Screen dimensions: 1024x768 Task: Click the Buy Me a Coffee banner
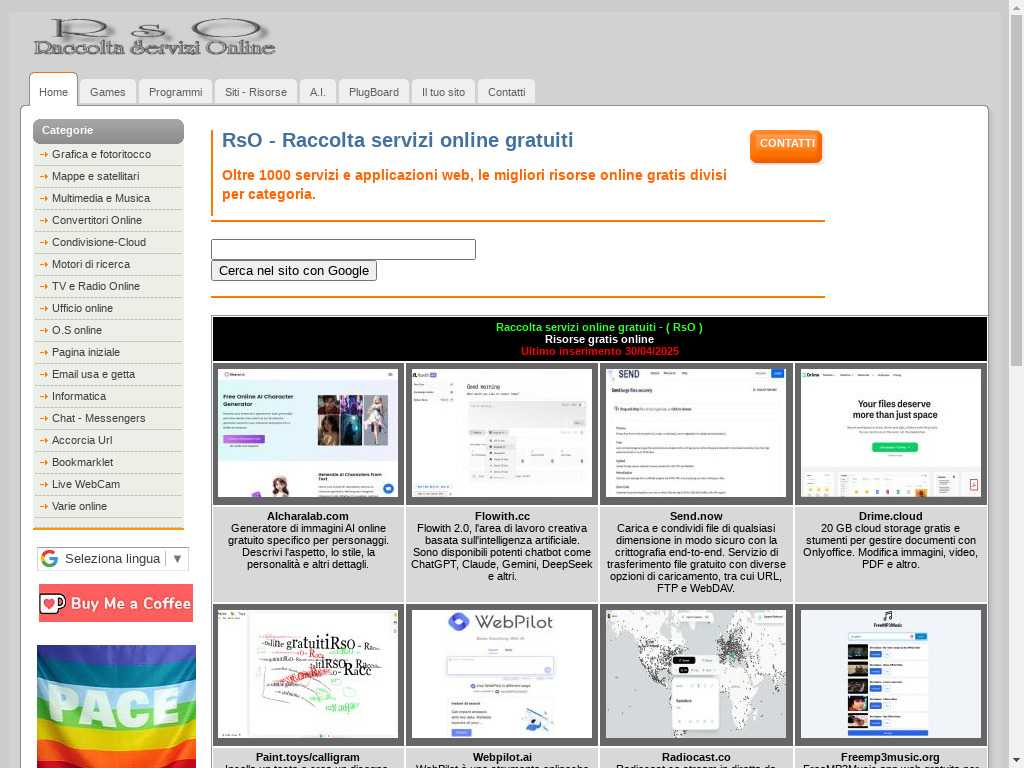pos(116,603)
